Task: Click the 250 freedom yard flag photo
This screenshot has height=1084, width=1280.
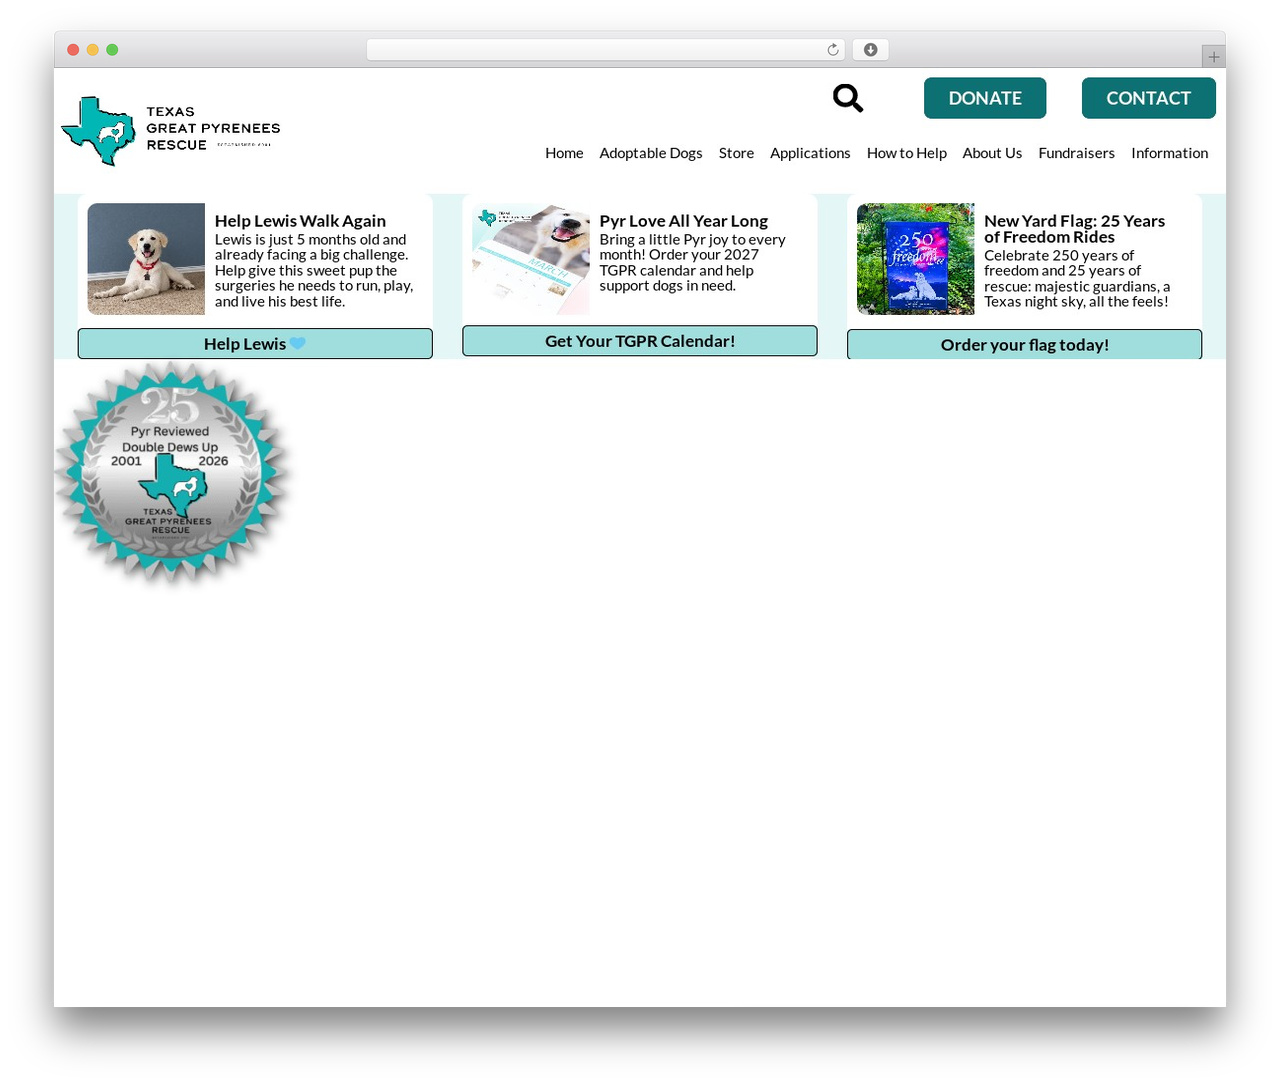Action: point(916,259)
